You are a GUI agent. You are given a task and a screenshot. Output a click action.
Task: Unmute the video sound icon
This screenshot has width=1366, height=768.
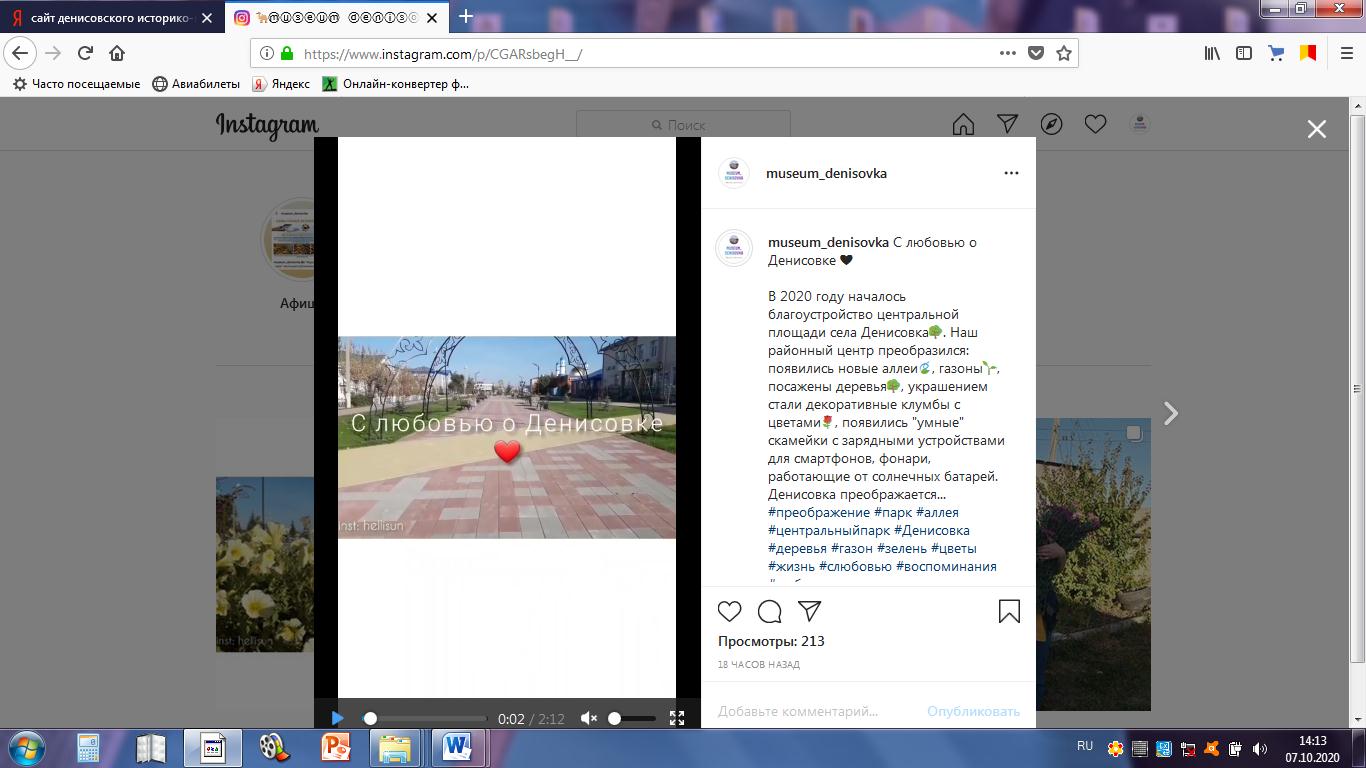589,718
